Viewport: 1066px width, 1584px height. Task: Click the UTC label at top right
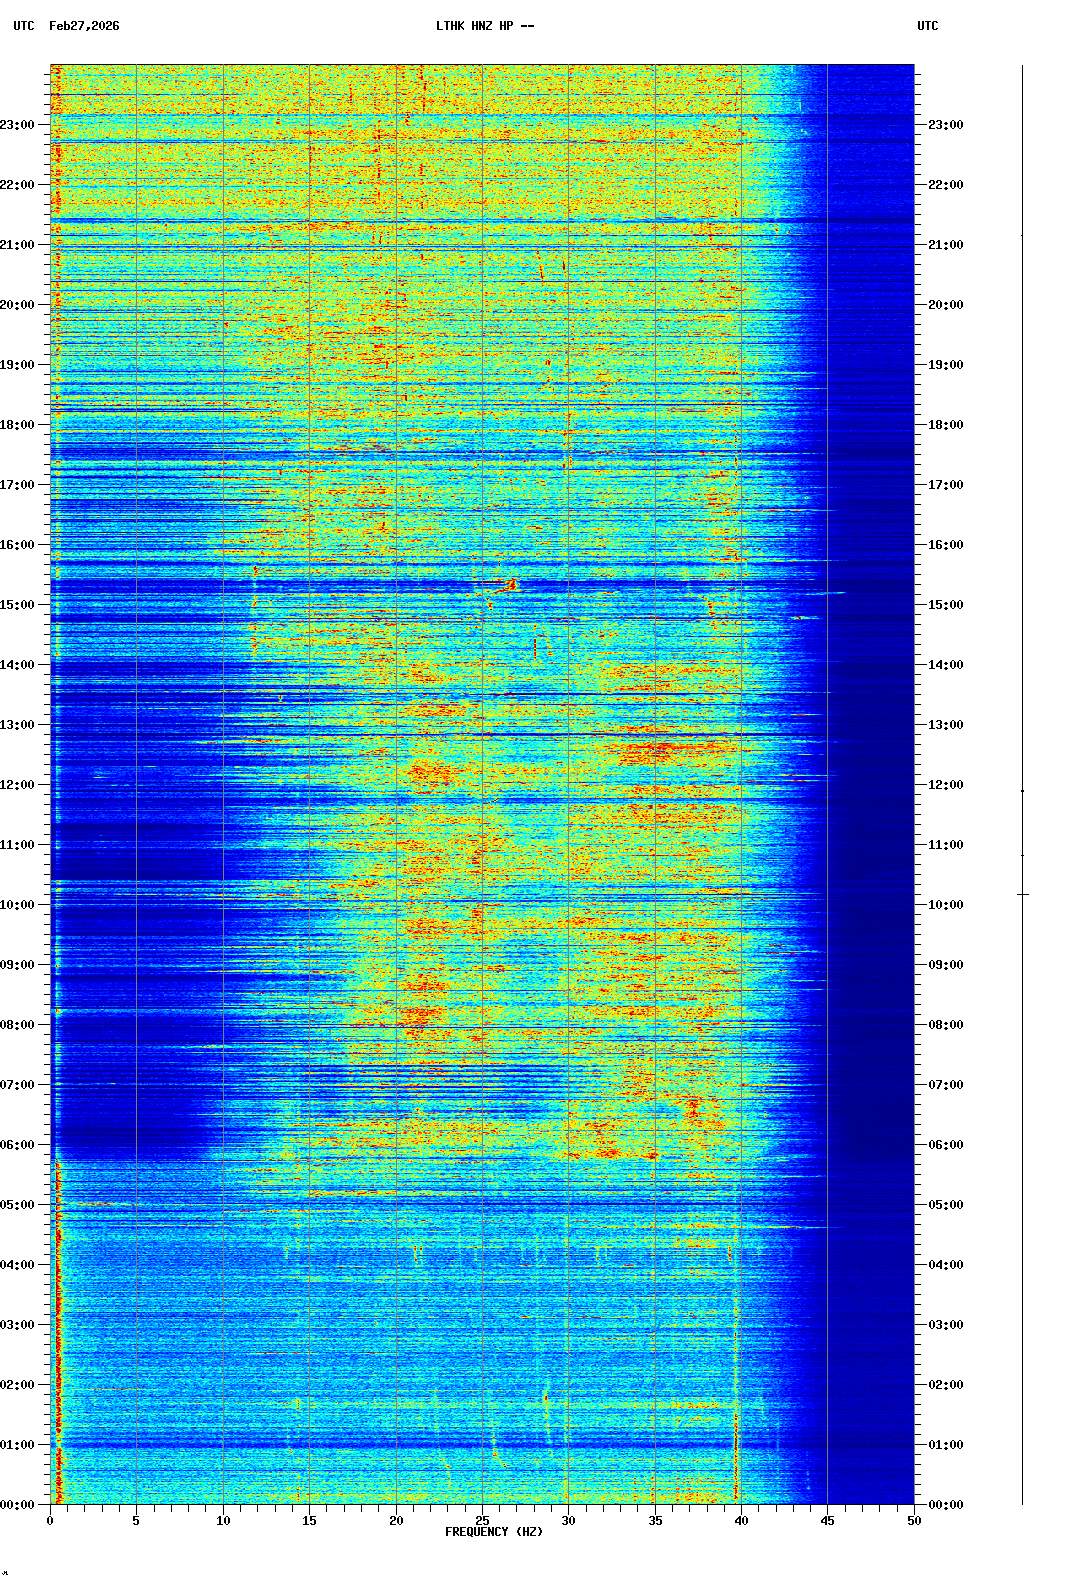click(x=927, y=26)
